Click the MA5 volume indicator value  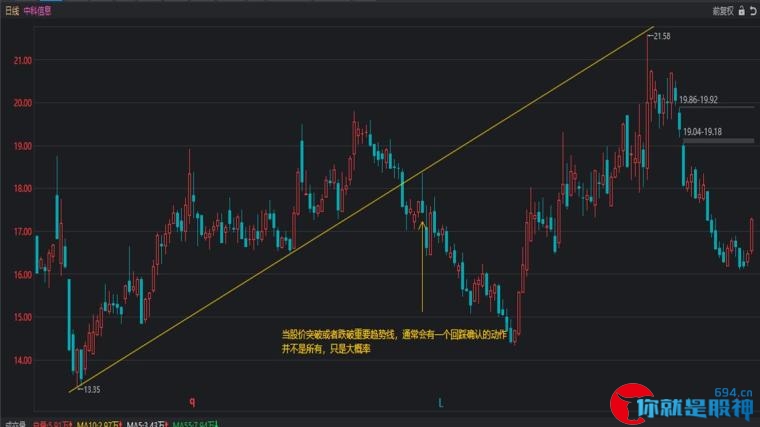click(146, 424)
